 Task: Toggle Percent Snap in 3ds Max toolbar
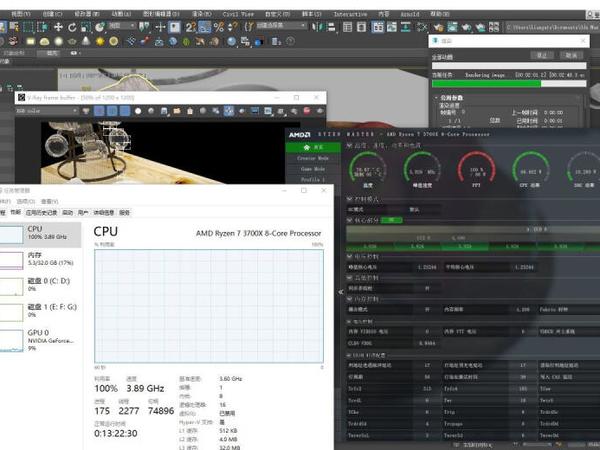click(x=218, y=27)
